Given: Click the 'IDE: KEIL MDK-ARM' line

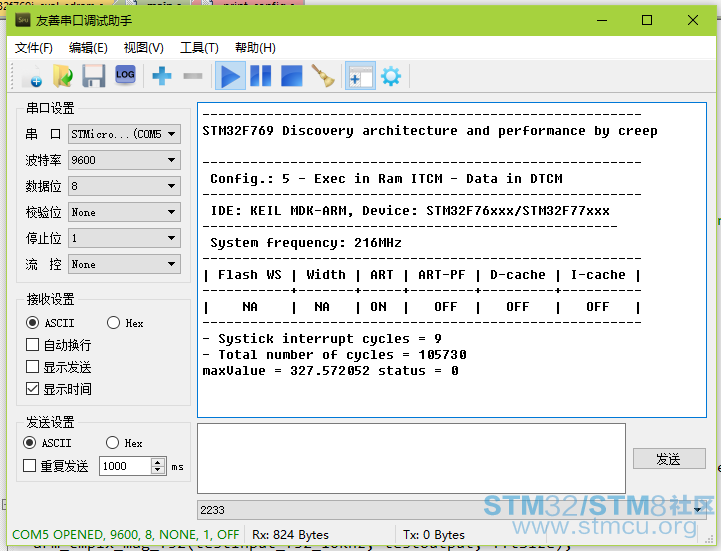Looking at the screenshot, I should tap(410, 211).
